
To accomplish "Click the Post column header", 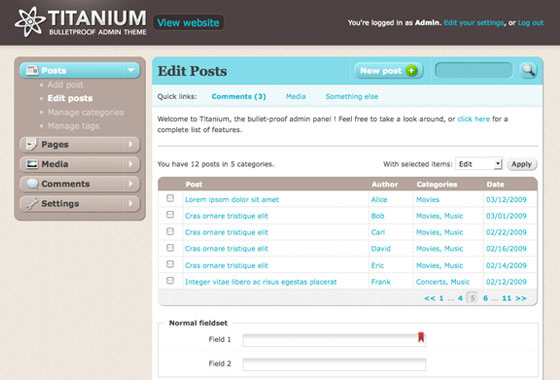I will point(194,184).
